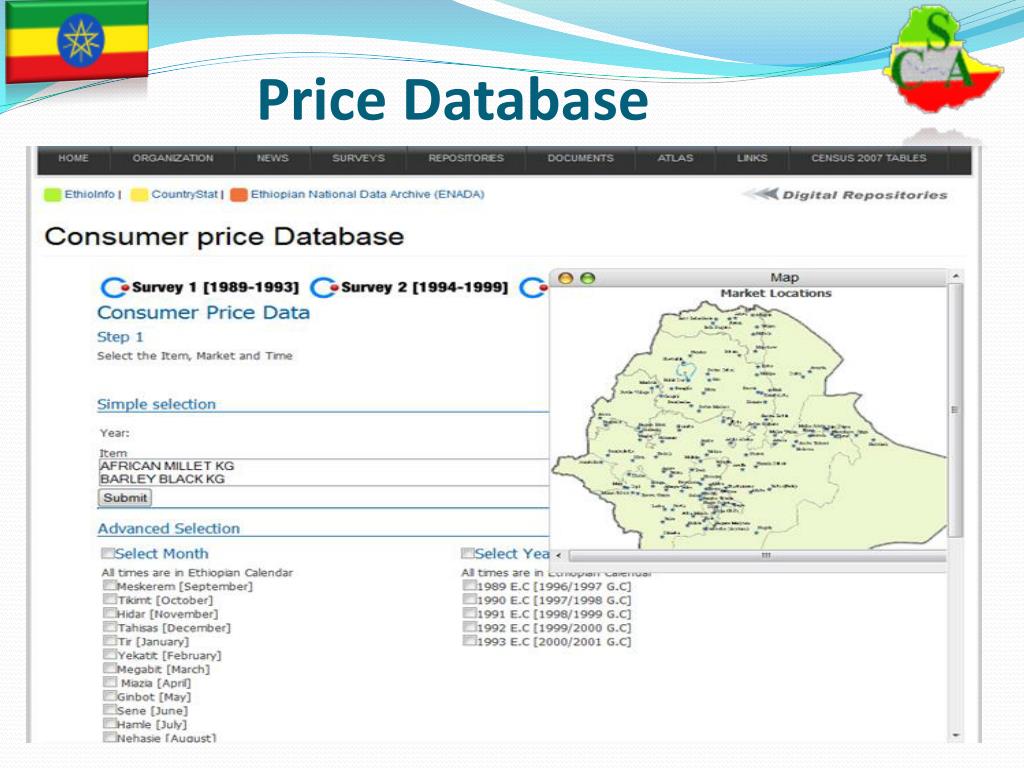The height and width of the screenshot is (768, 1024).
Task: Check Ginbot [May] month
Action: (110, 696)
